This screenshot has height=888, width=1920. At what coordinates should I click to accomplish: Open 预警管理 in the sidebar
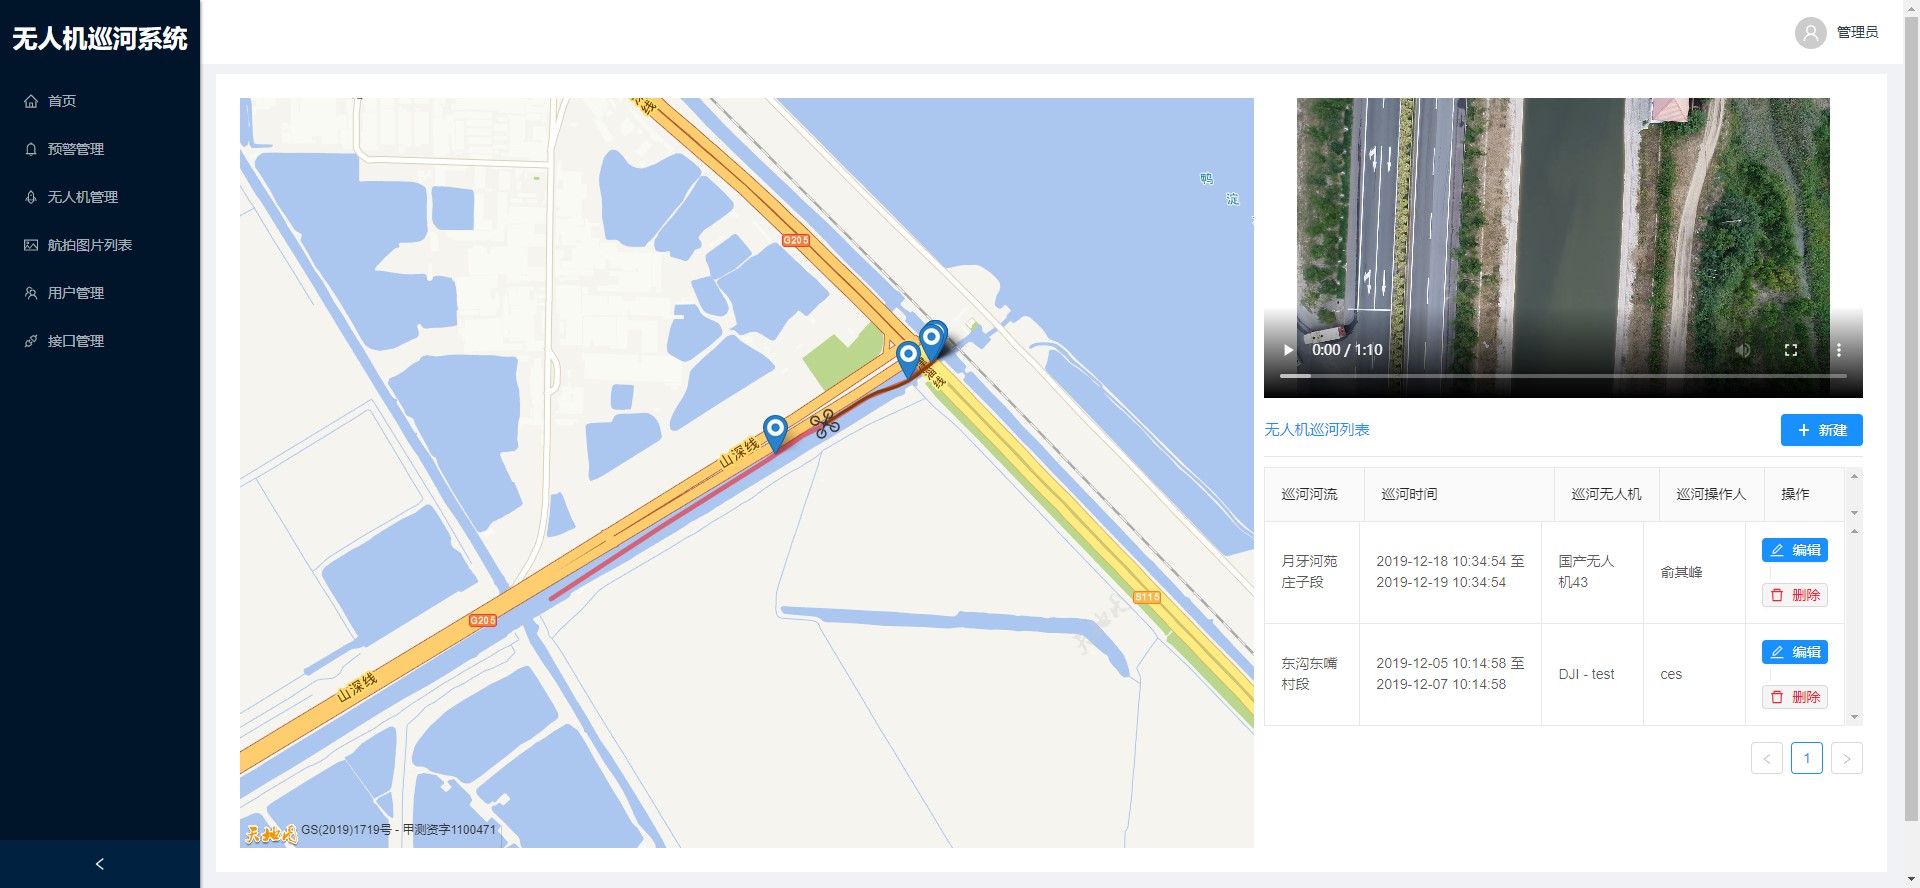coord(76,149)
